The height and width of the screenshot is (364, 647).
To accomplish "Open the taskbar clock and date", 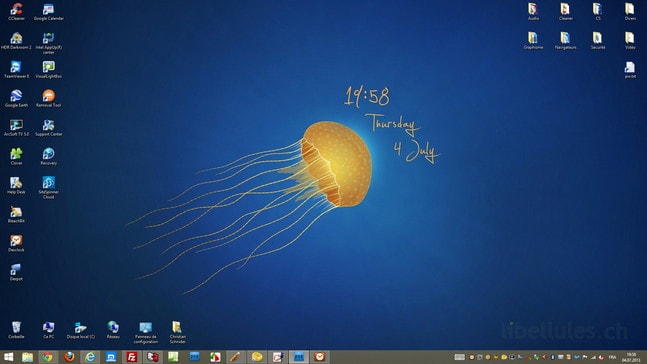I will [x=631, y=357].
